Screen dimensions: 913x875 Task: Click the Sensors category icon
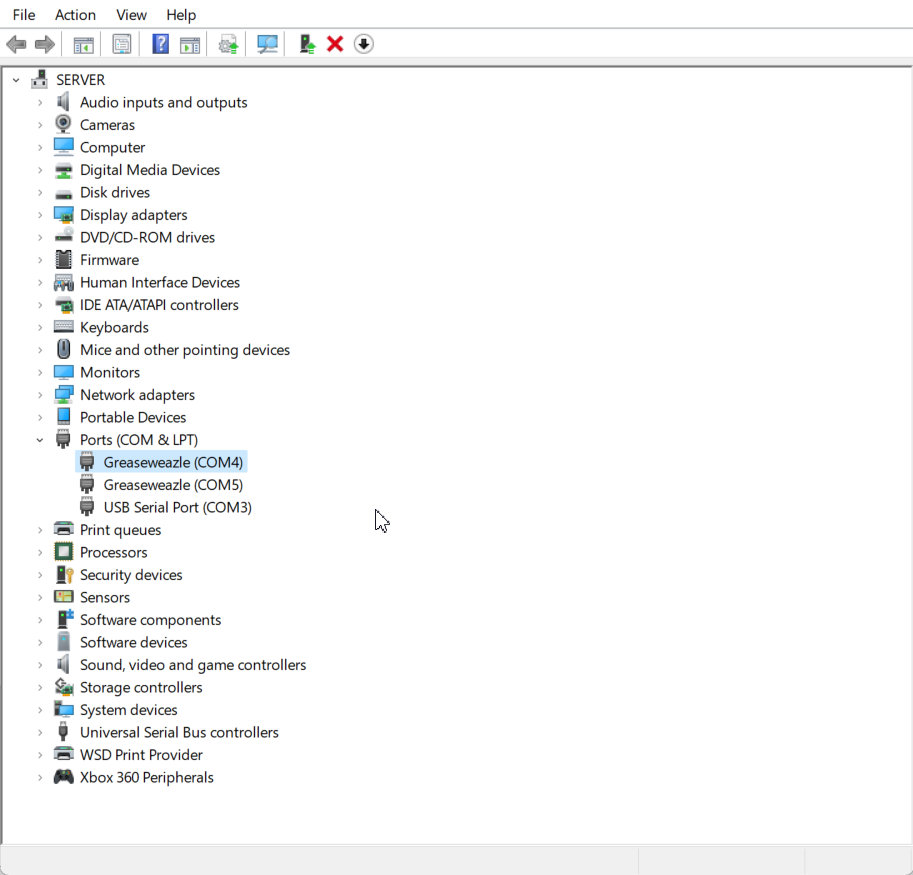coord(63,597)
